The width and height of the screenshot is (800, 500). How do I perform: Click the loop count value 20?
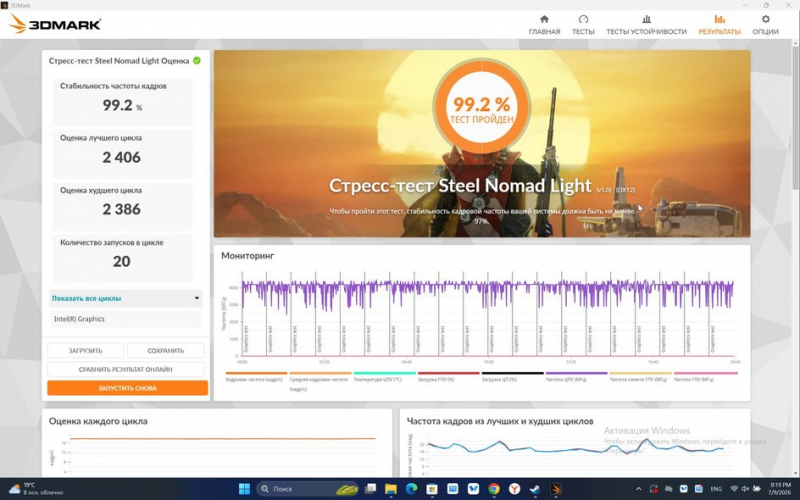[x=121, y=262]
